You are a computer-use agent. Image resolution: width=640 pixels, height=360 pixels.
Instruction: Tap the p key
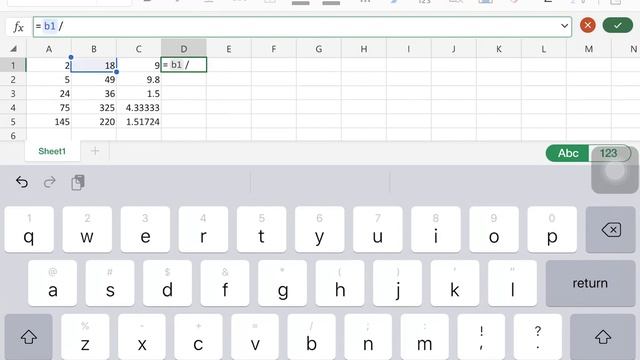click(x=552, y=229)
